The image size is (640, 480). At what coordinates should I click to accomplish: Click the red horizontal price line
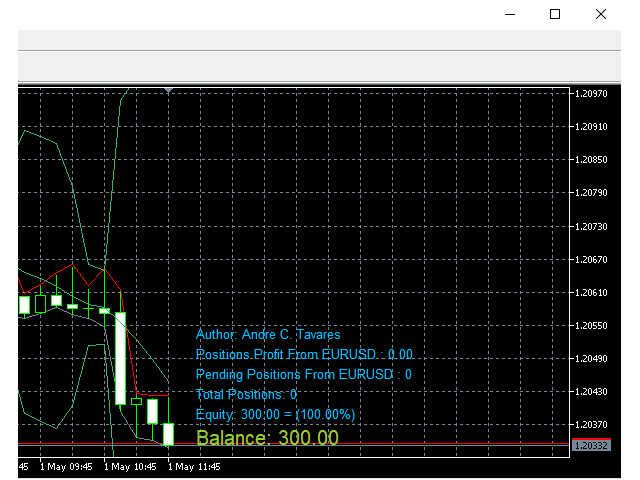pos(294,443)
